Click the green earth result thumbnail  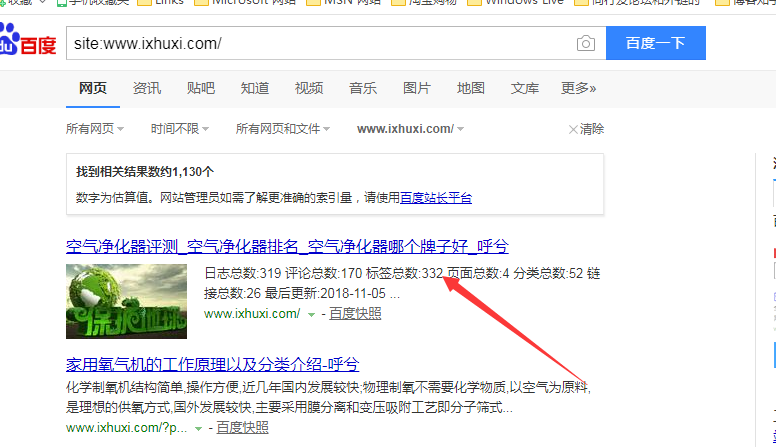pyautogui.click(x=126, y=301)
